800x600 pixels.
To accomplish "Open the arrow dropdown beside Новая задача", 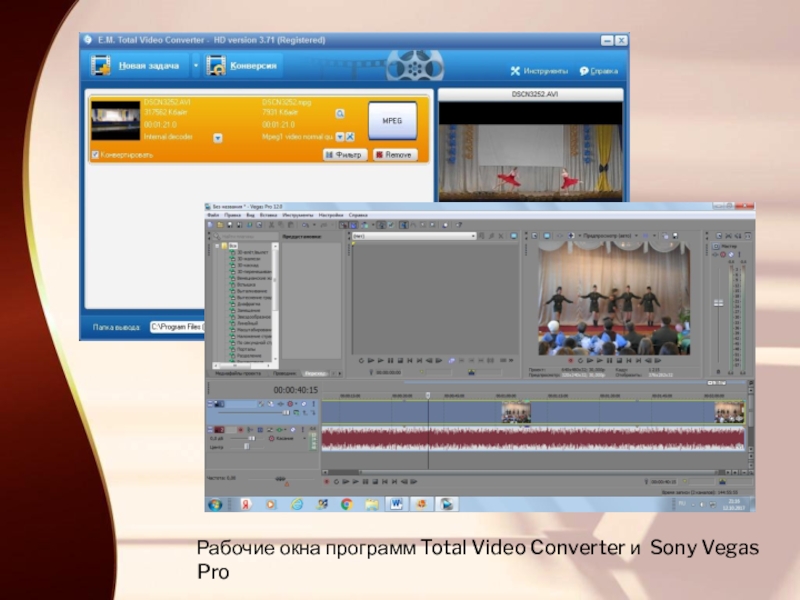I will point(195,67).
